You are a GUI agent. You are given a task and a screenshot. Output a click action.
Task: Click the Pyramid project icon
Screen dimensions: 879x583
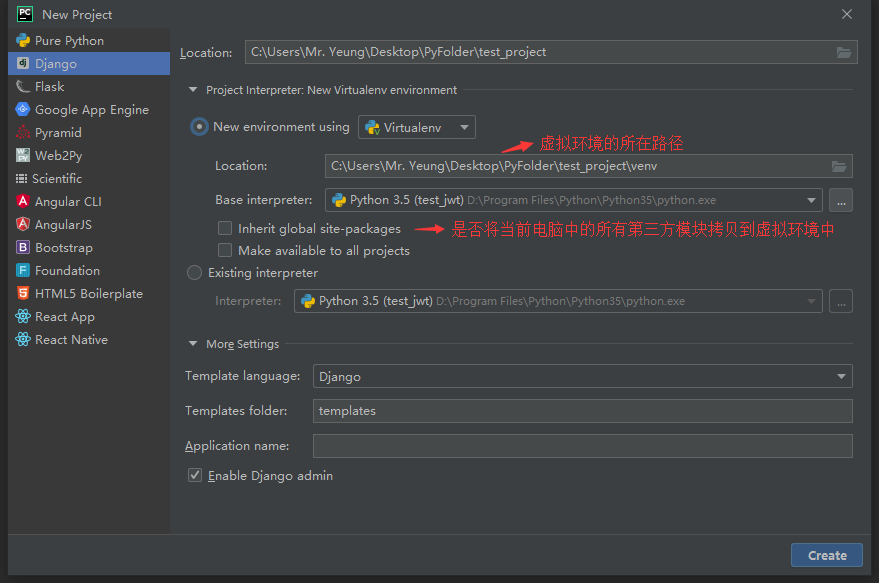(x=23, y=132)
